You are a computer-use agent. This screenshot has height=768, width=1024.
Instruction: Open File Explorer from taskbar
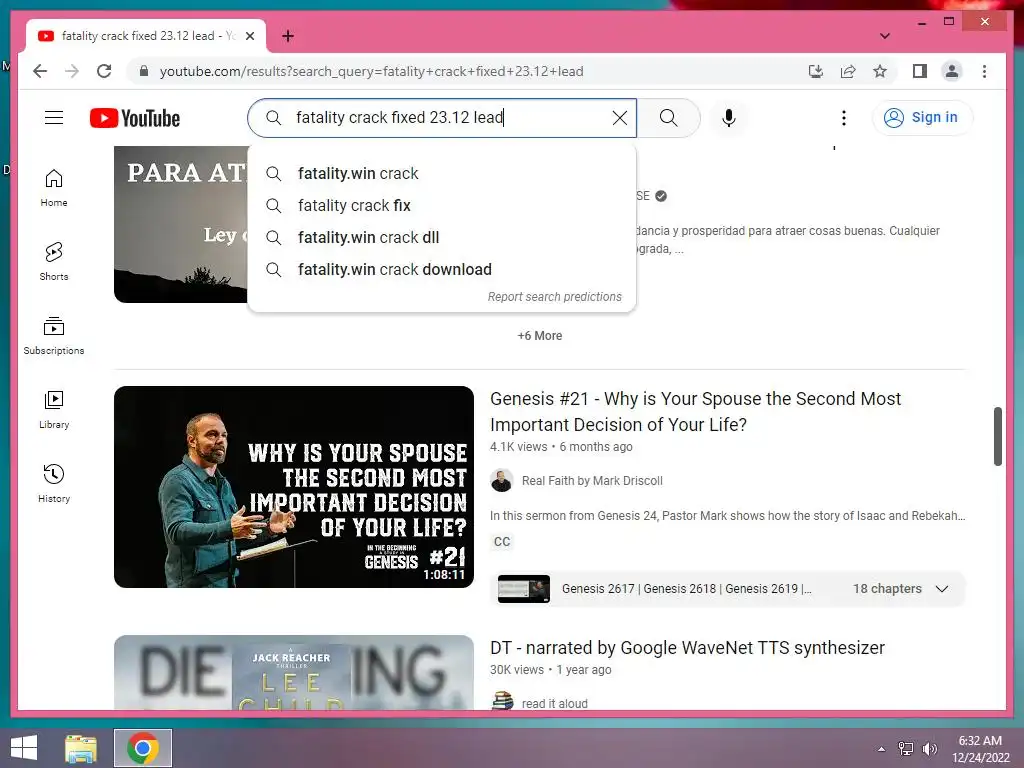pyautogui.click(x=81, y=748)
